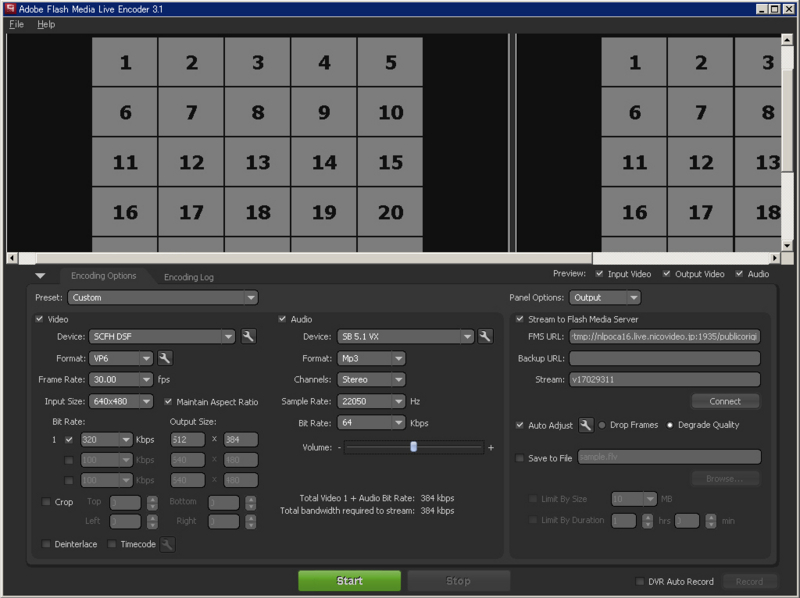Viewport: 800px width, 598px height.
Task: Click the Connect button
Action: (725, 401)
